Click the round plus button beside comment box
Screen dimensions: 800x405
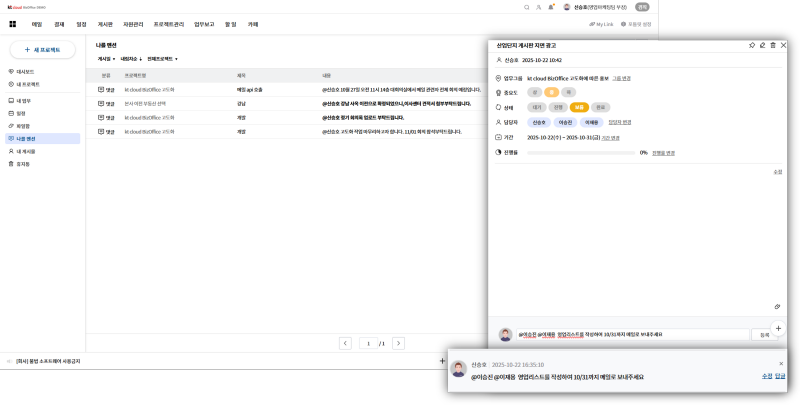coord(779,328)
